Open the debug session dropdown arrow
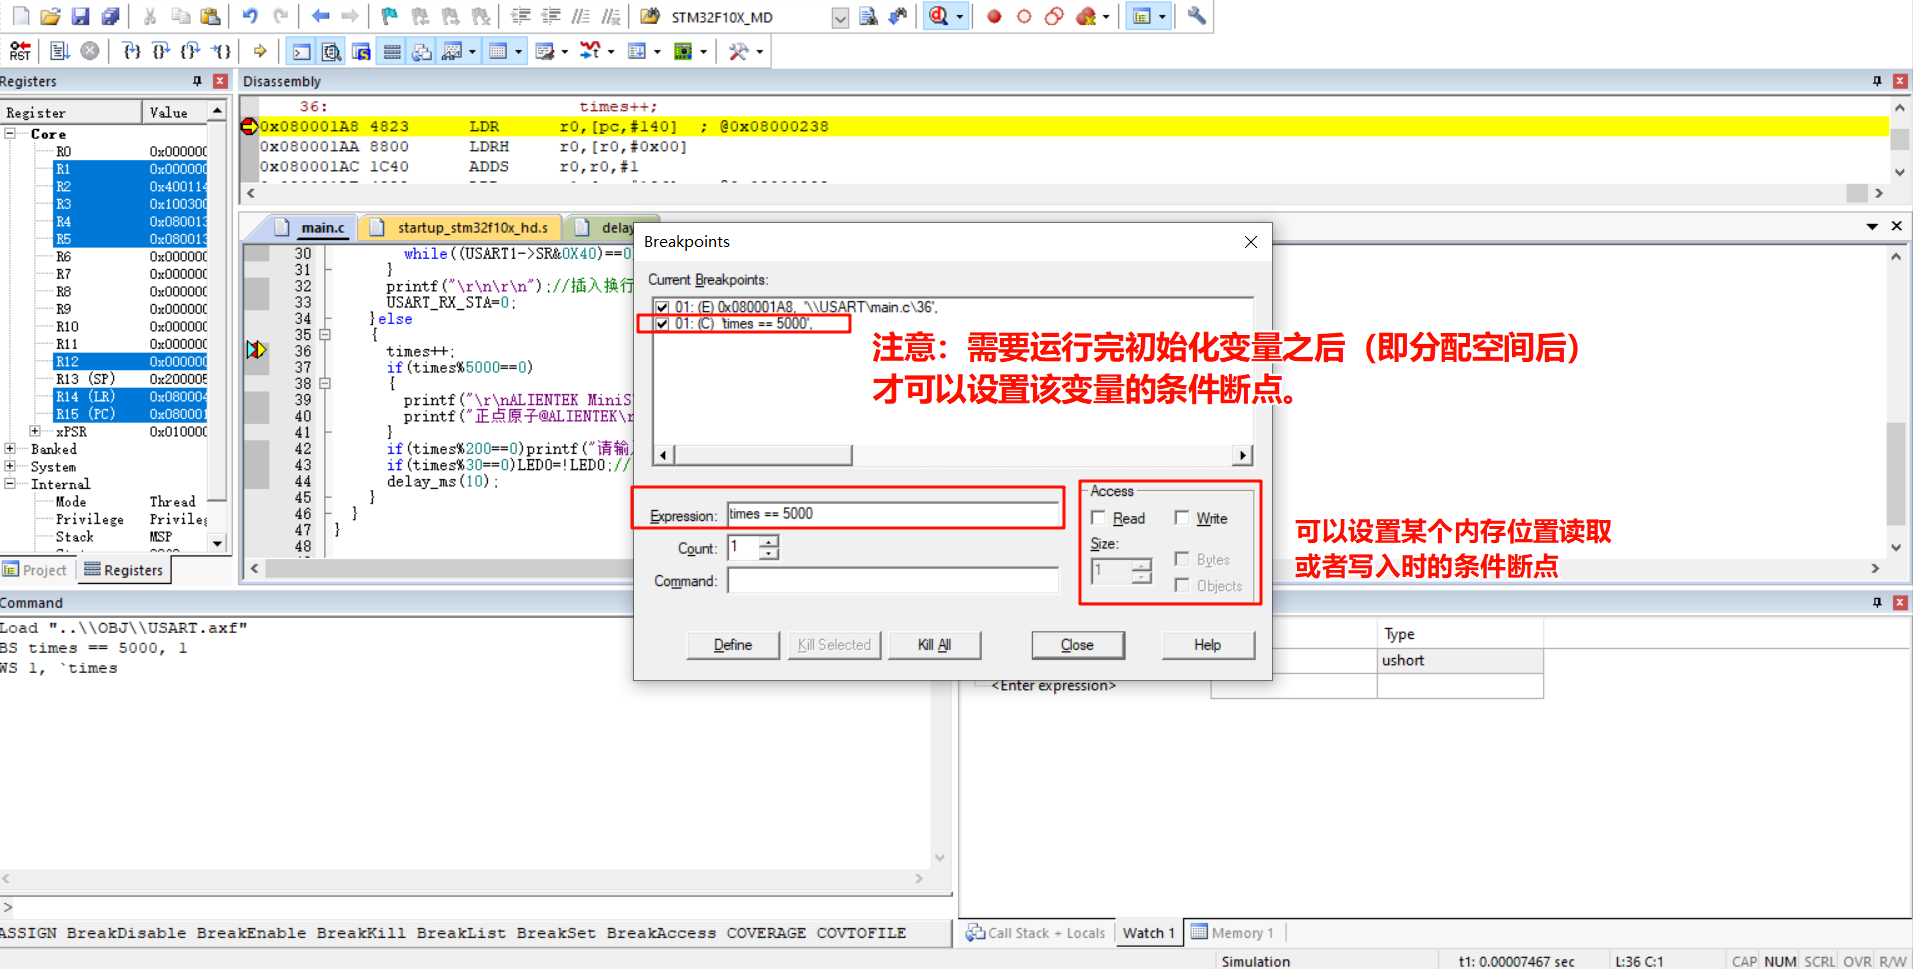 tap(960, 17)
